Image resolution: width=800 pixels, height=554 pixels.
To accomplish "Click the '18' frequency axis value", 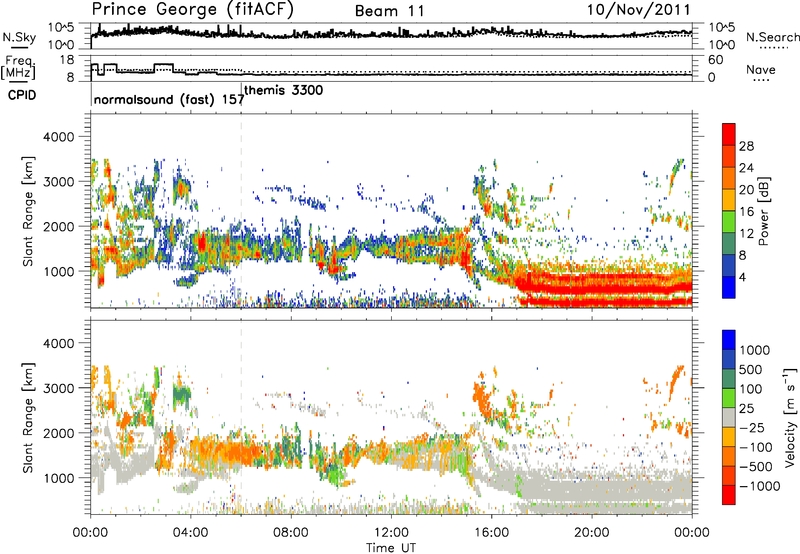I will (x=66, y=60).
